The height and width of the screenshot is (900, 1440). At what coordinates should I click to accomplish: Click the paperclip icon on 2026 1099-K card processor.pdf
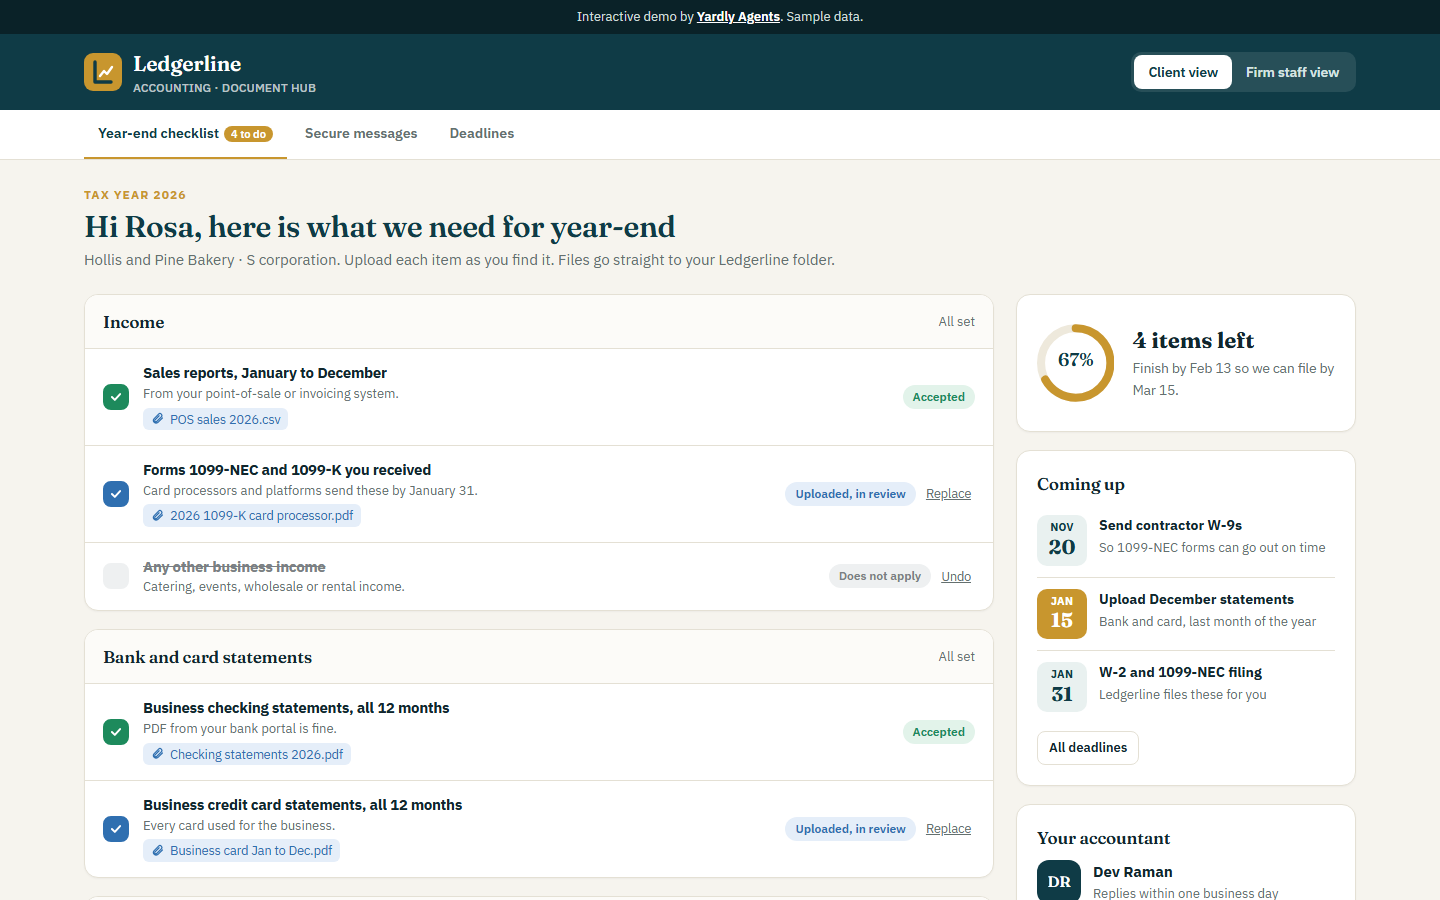157,515
